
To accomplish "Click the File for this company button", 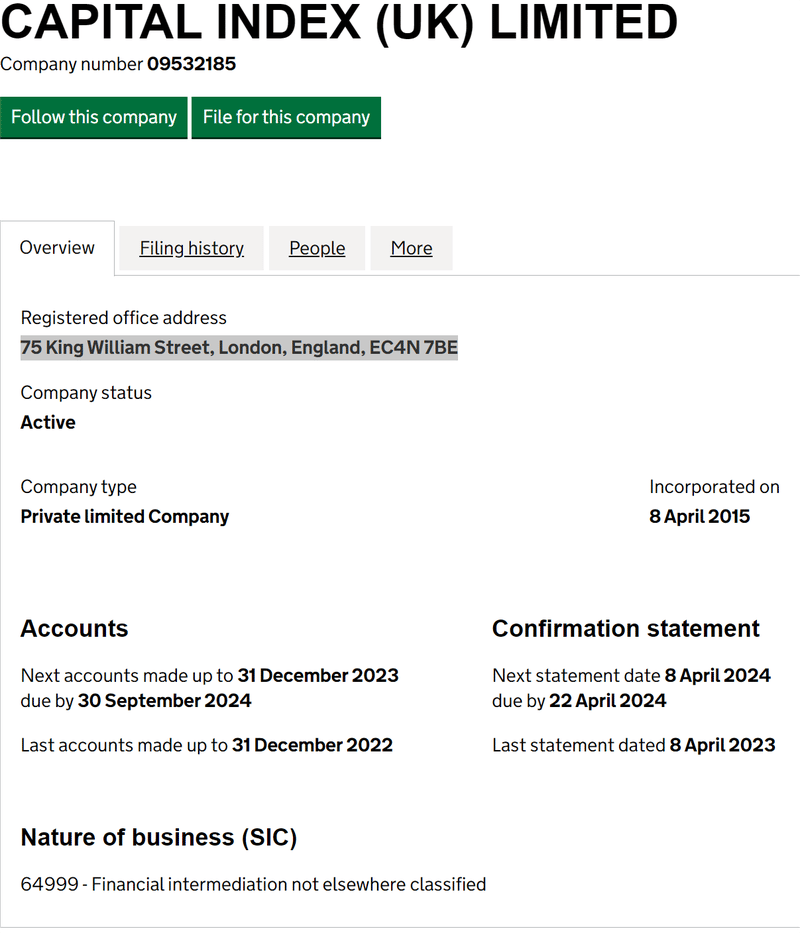I will click(286, 117).
